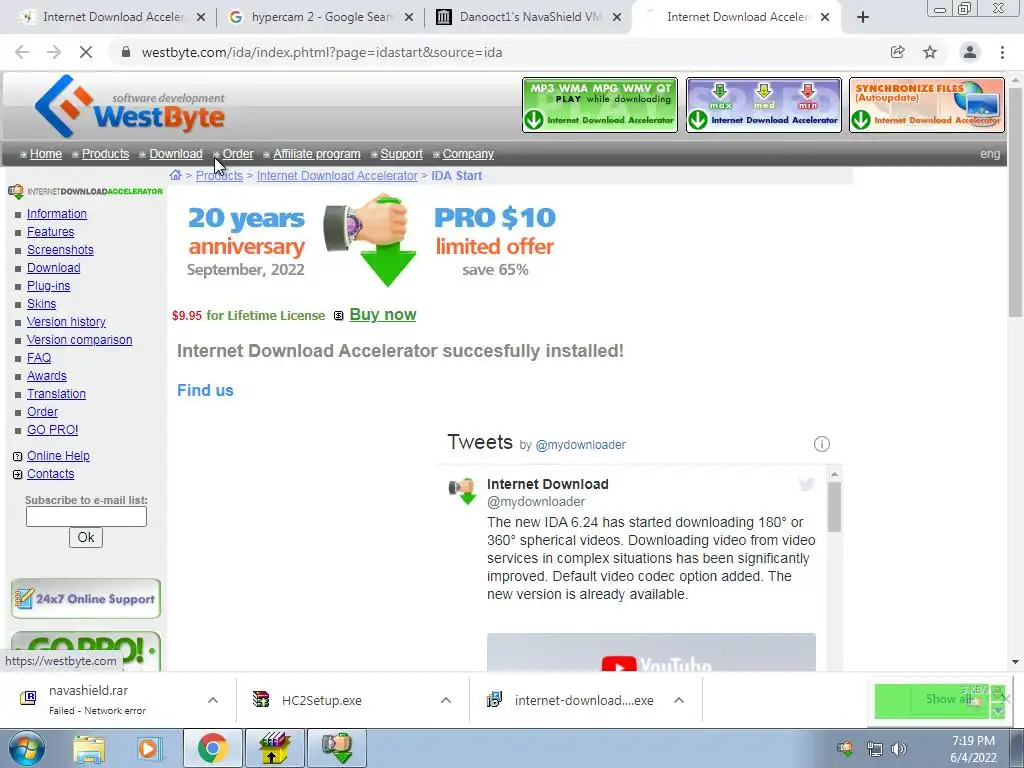Click the Synchronize Files autoupdate banner
1024x768 pixels.
tap(926, 105)
